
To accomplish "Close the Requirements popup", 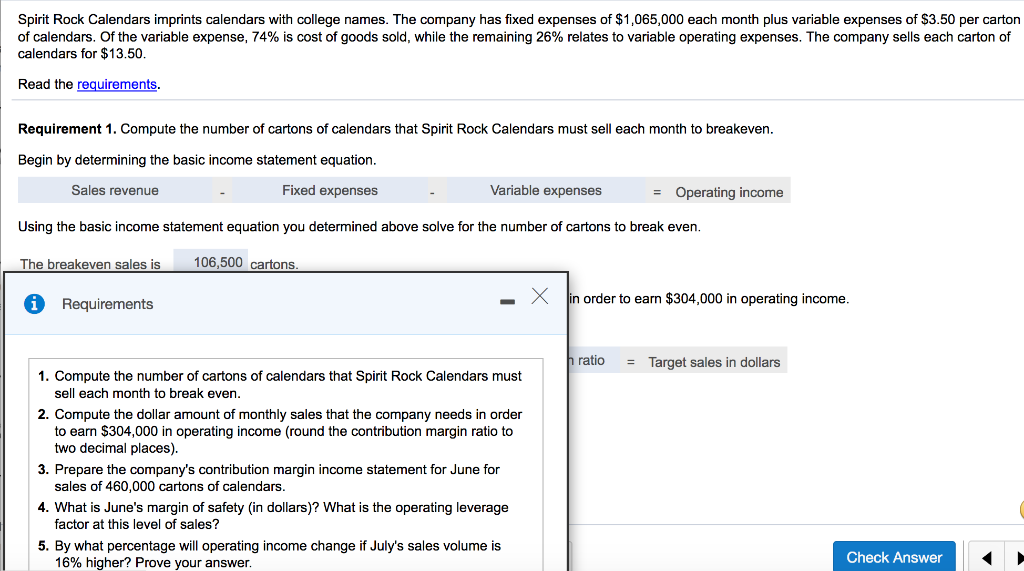I will click(539, 296).
